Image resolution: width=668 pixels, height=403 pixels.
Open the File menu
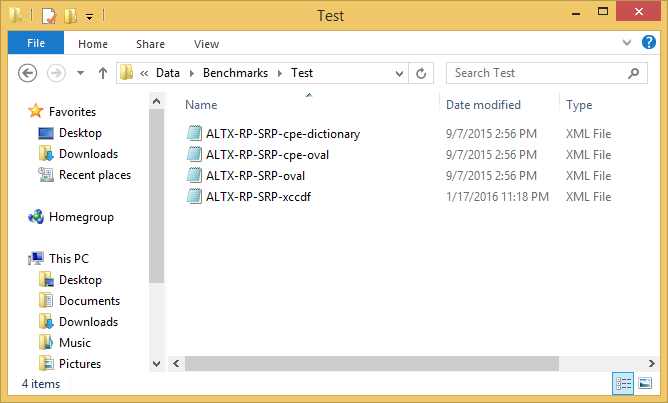pos(36,43)
